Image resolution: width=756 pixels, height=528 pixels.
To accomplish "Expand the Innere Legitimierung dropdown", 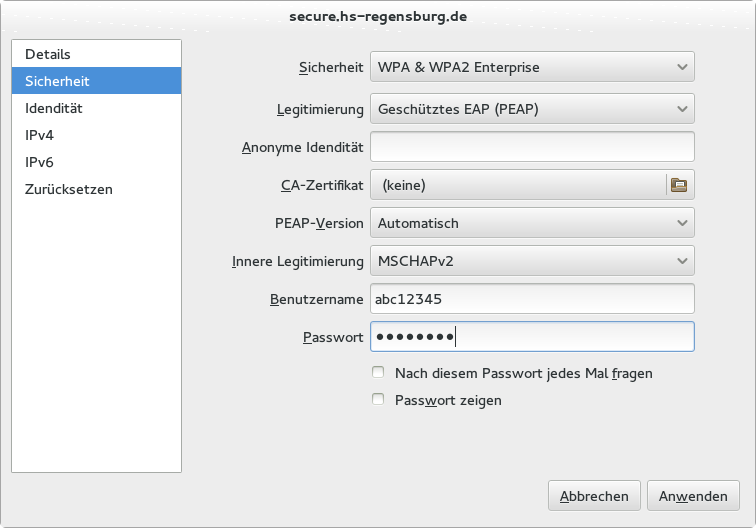I will pos(532,262).
